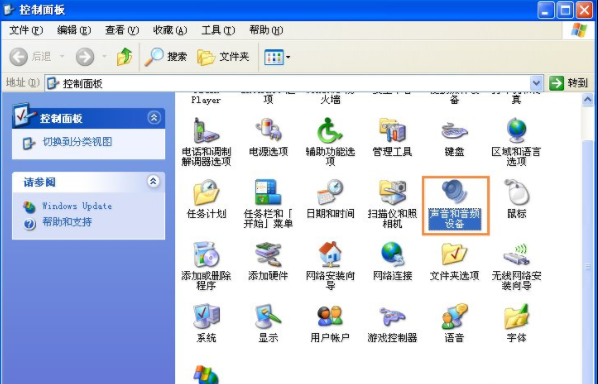Click the Windows Update link

point(77,206)
